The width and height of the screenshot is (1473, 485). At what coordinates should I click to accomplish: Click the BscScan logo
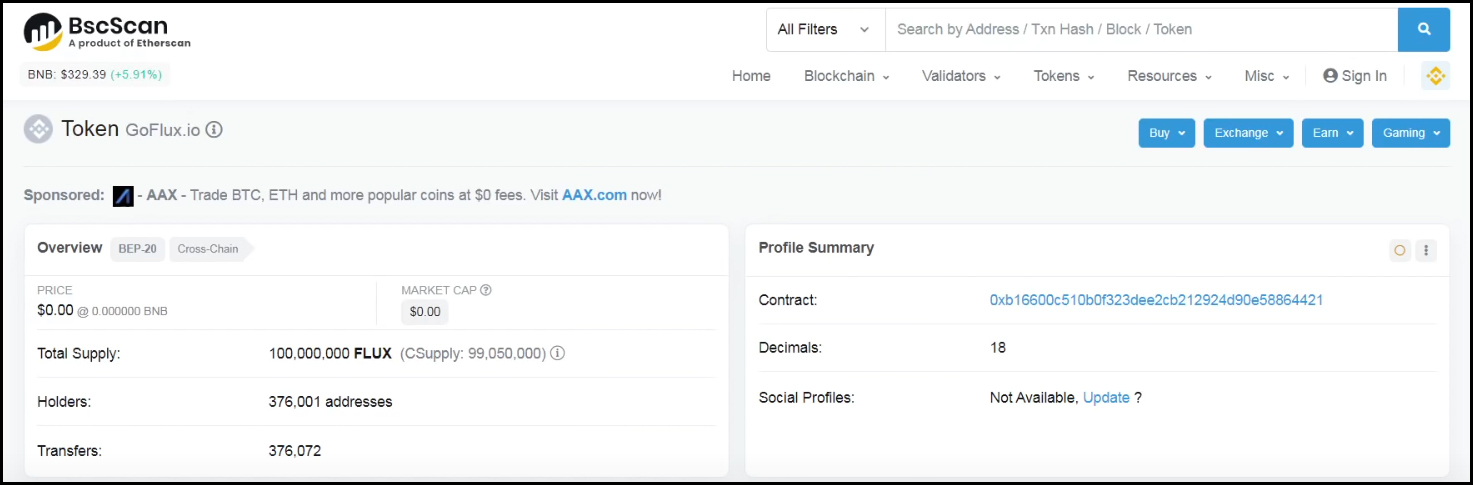click(107, 31)
